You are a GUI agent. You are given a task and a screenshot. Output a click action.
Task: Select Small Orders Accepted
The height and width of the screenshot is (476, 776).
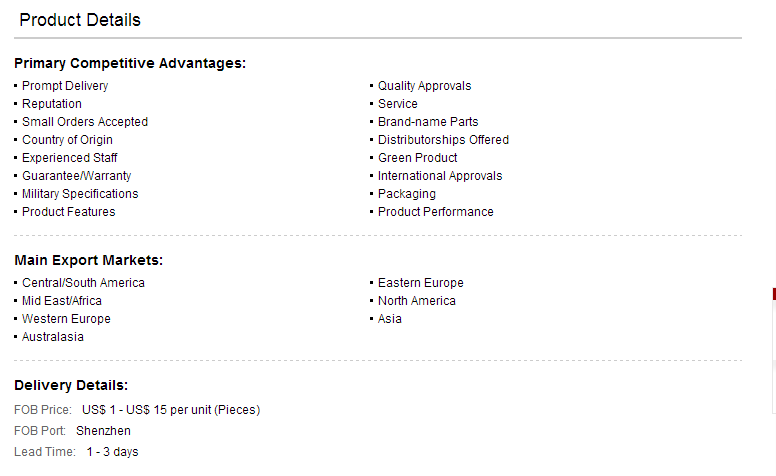85,122
